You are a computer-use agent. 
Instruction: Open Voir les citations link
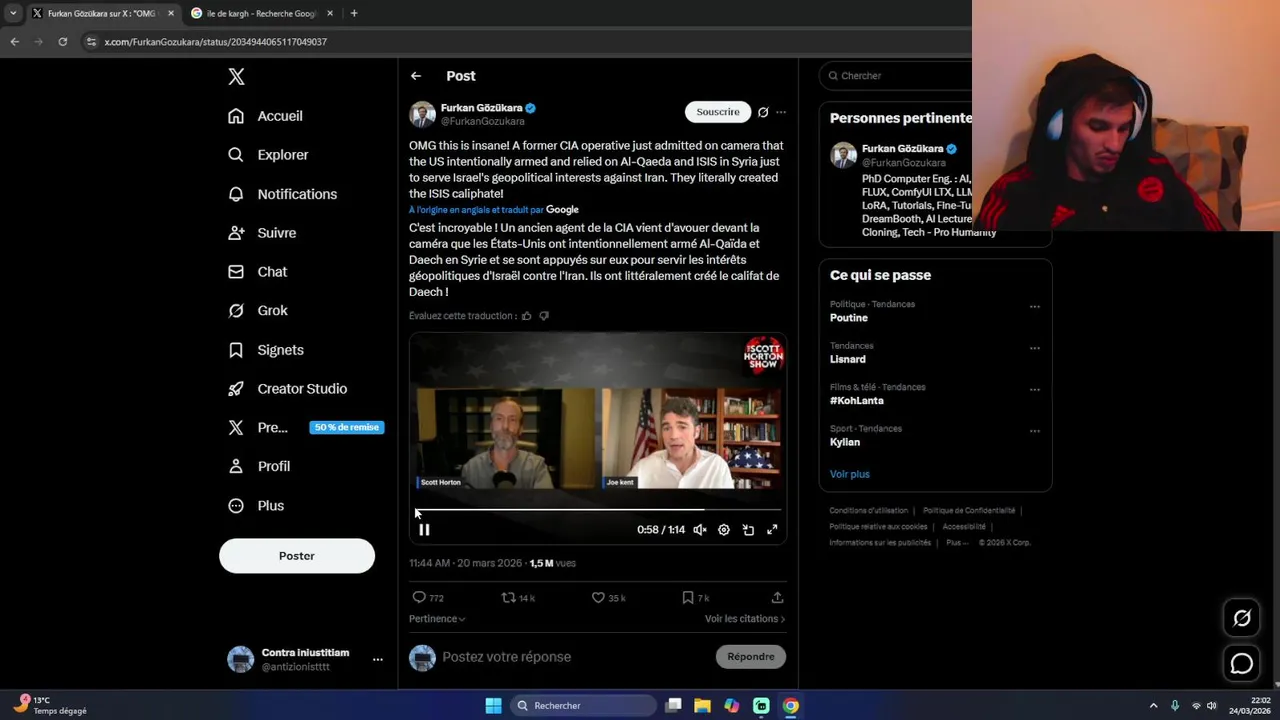point(745,619)
